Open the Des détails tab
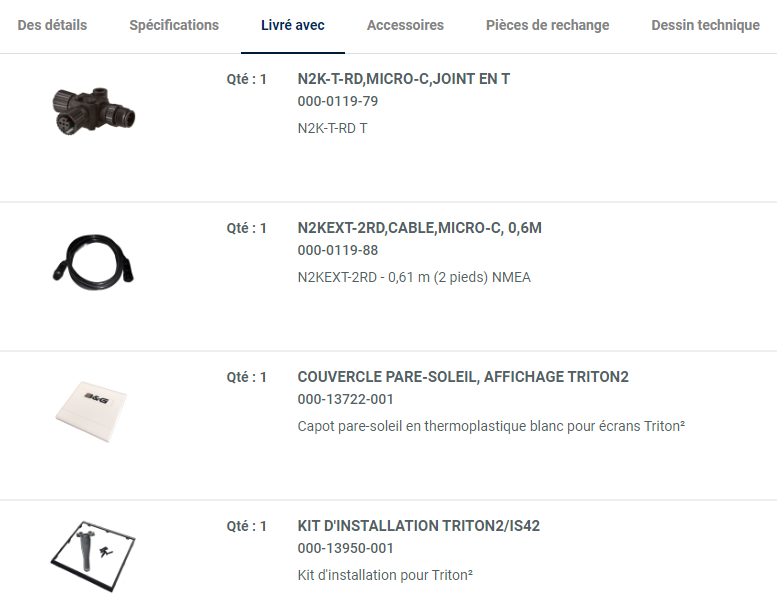The height and width of the screenshot is (605, 777). (52, 25)
